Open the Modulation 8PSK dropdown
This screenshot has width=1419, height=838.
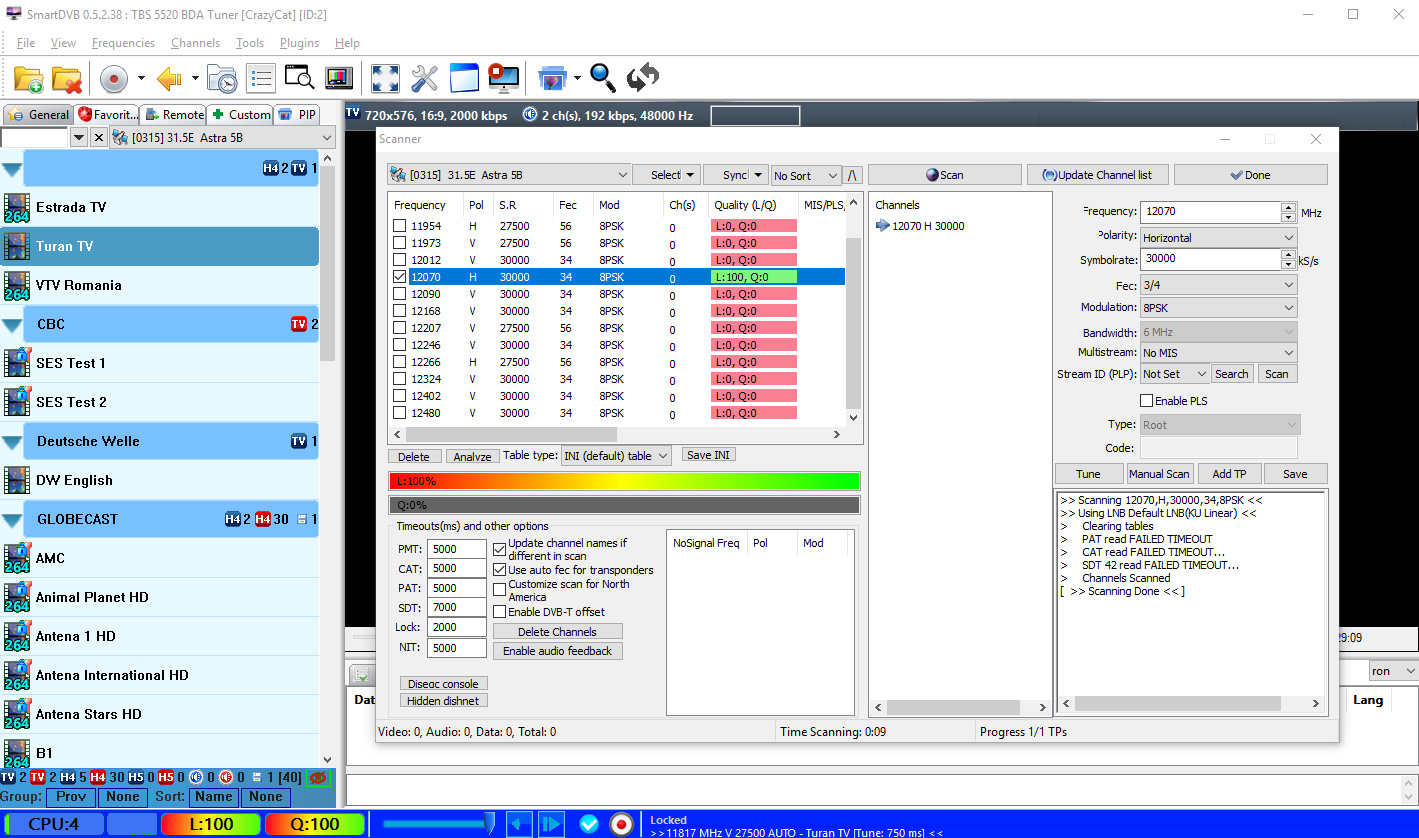pos(1219,308)
